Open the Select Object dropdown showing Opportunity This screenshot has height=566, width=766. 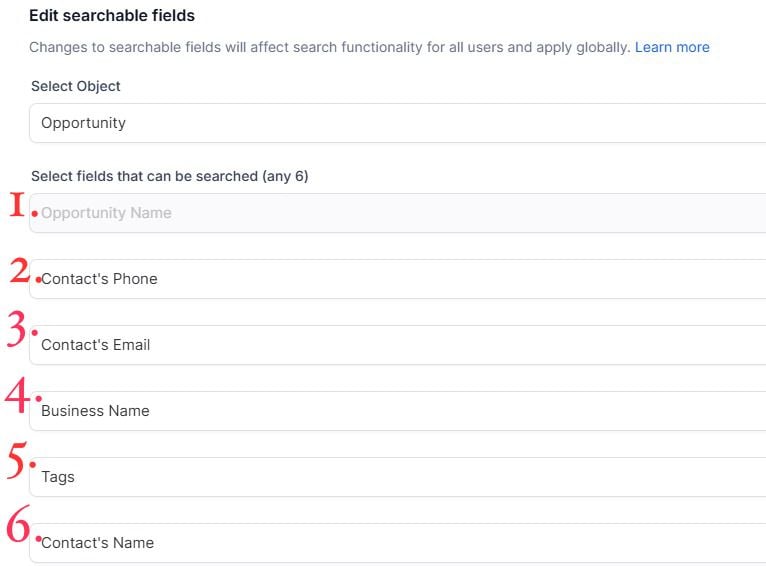click(x=400, y=123)
